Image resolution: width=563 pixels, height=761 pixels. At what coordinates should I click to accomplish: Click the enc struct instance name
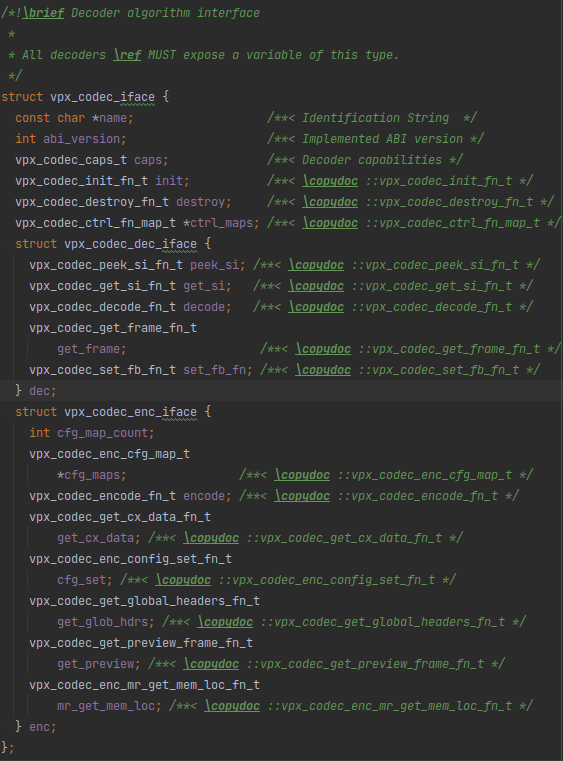[x=39, y=727]
